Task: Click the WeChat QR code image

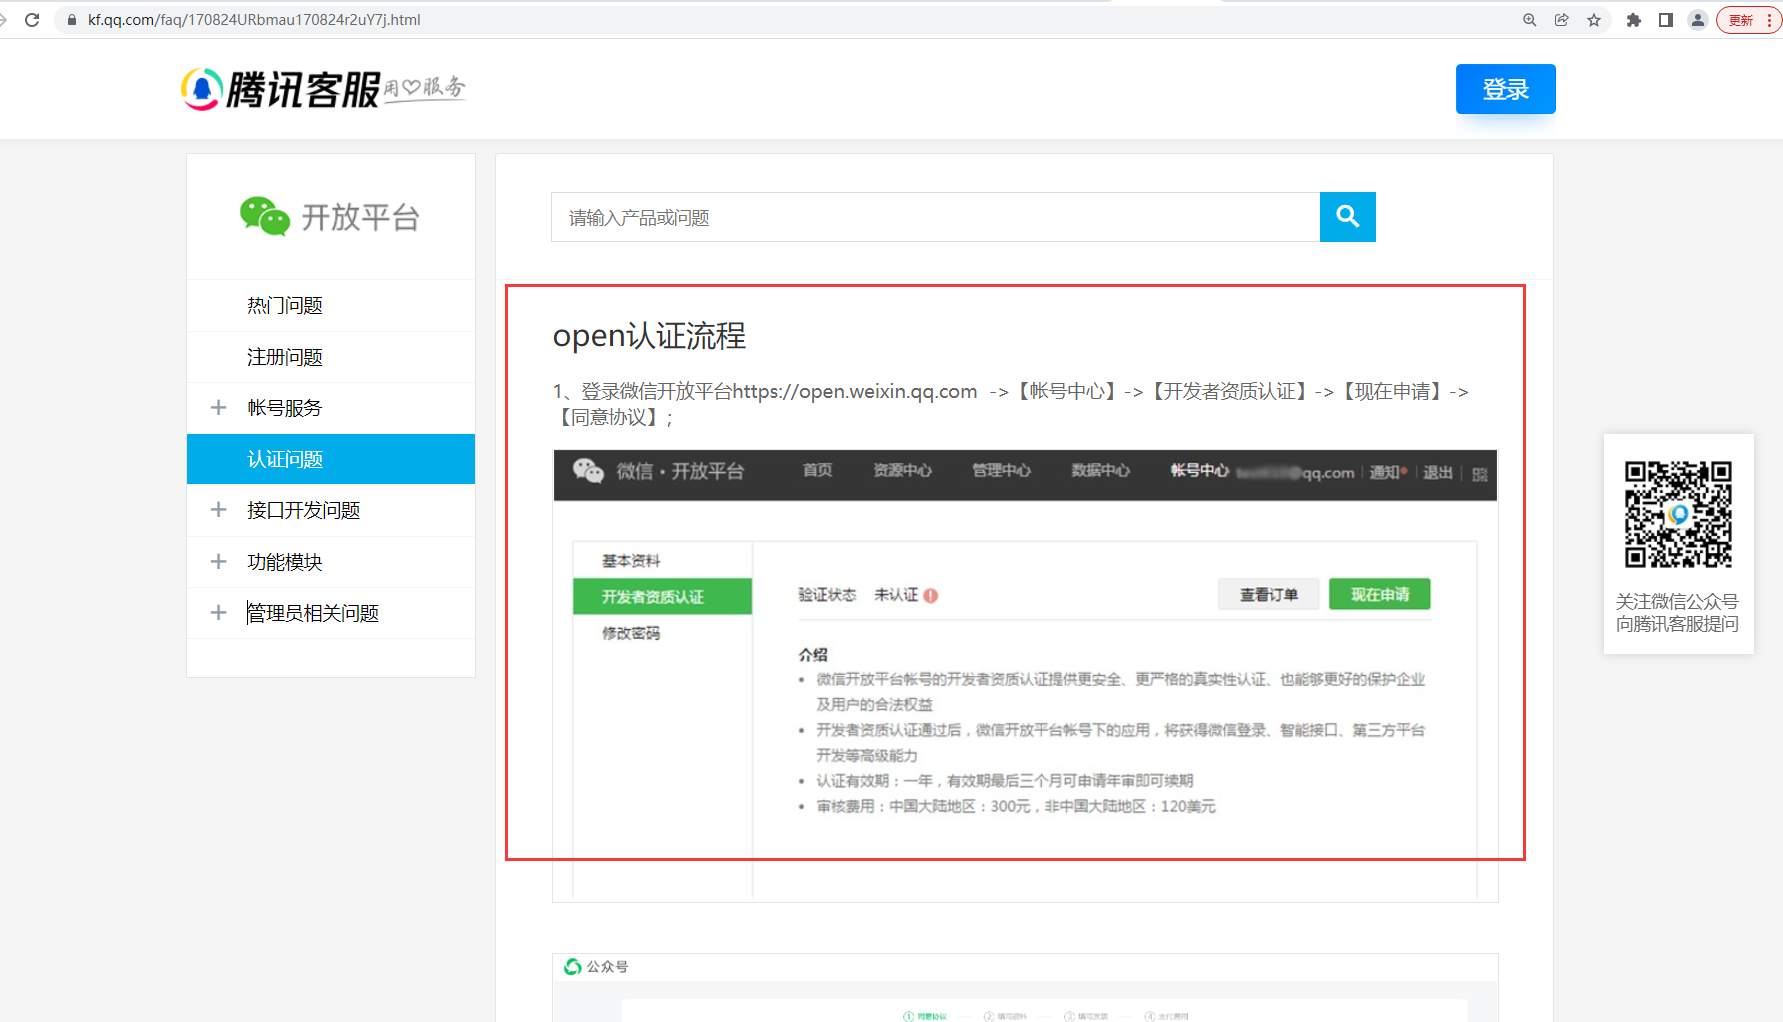Action: [x=1678, y=515]
